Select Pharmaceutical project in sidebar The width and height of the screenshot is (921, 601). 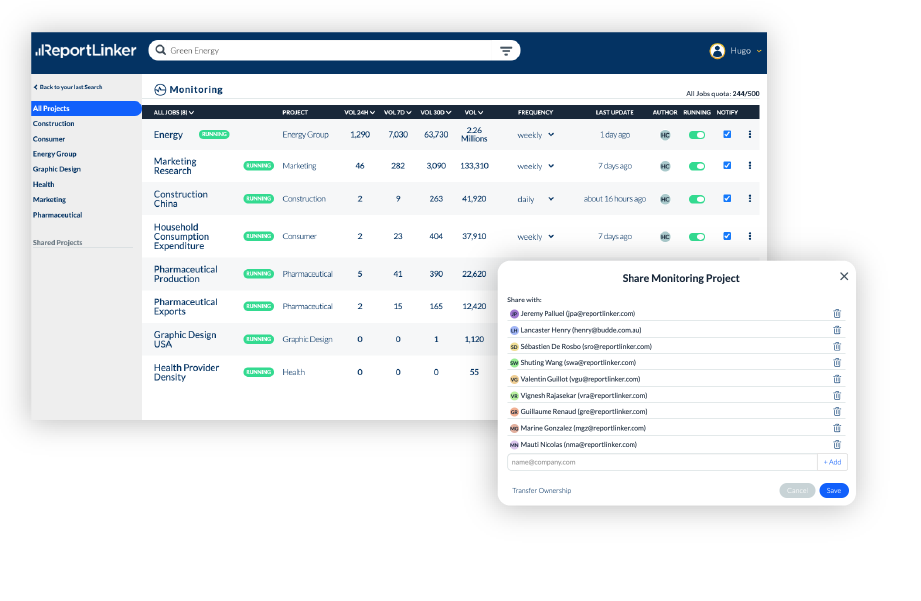click(58, 215)
